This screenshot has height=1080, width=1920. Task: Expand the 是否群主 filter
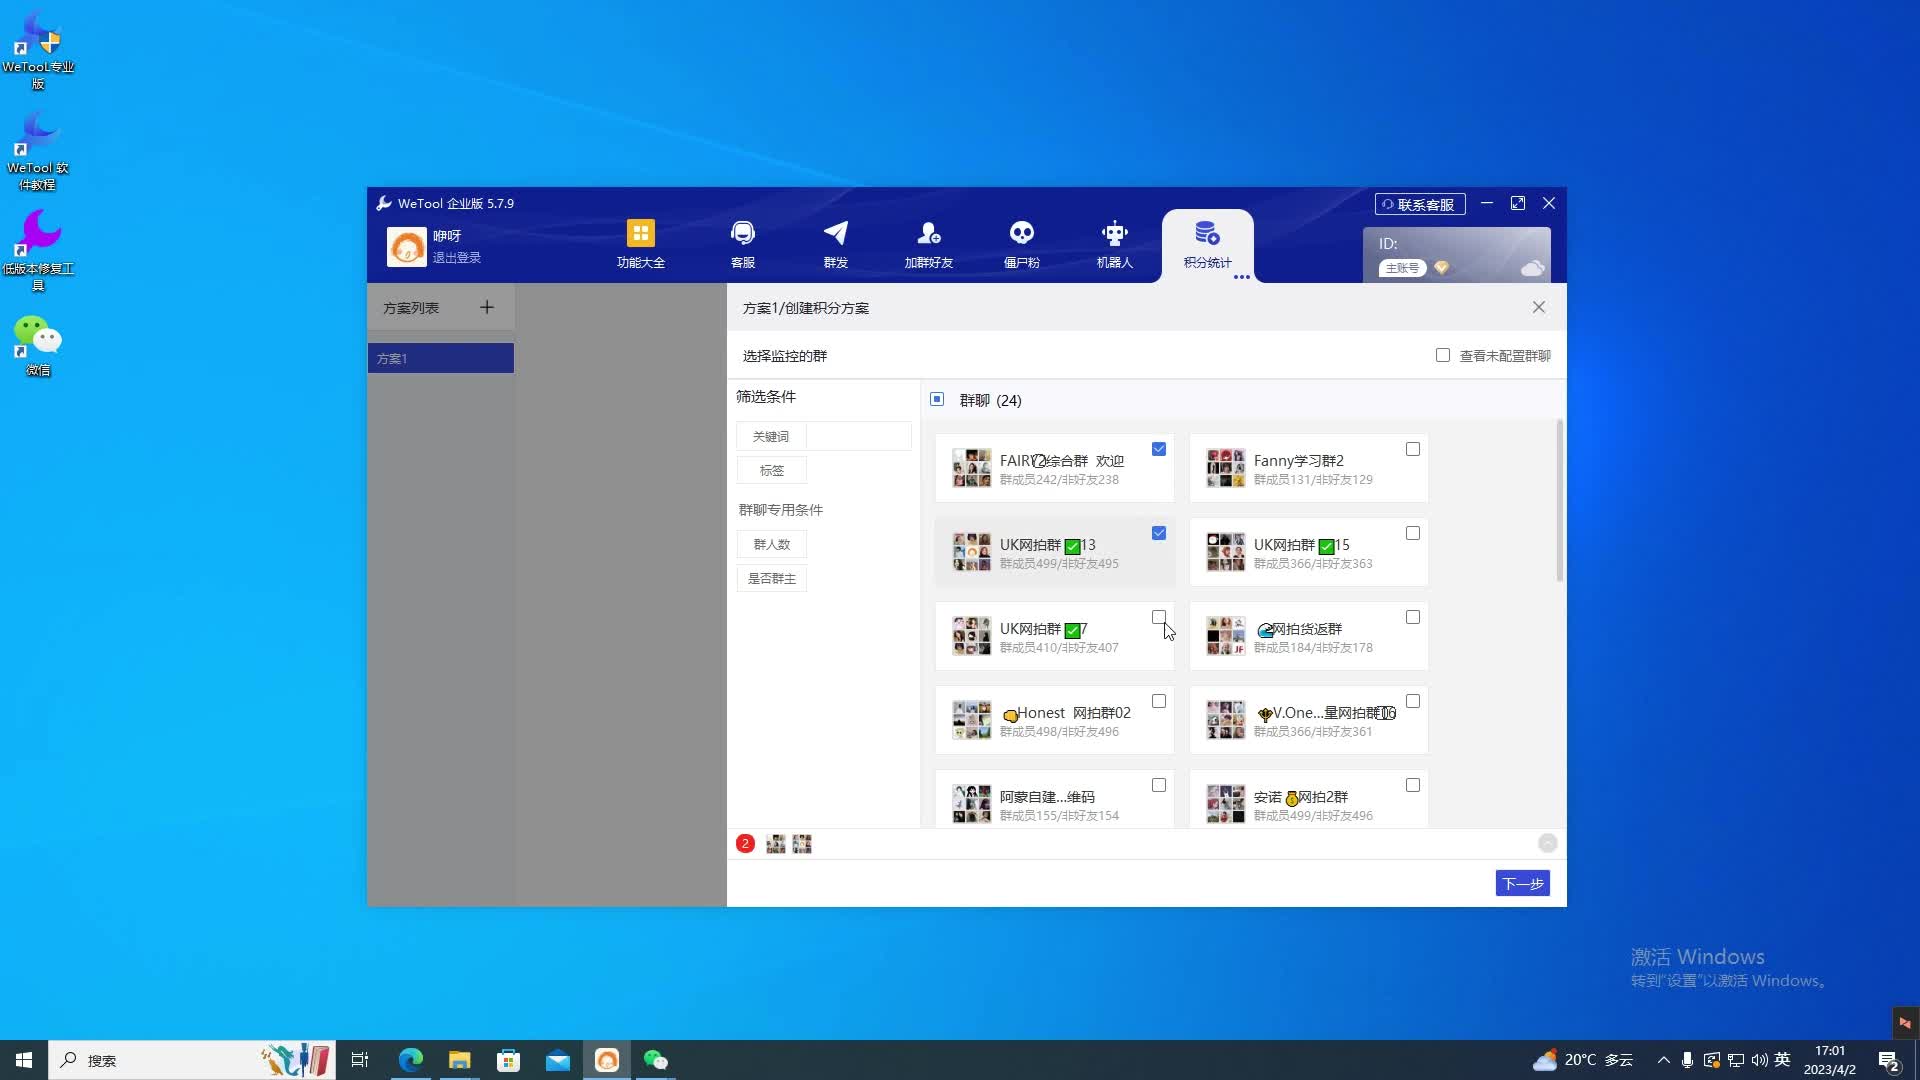[x=771, y=578]
